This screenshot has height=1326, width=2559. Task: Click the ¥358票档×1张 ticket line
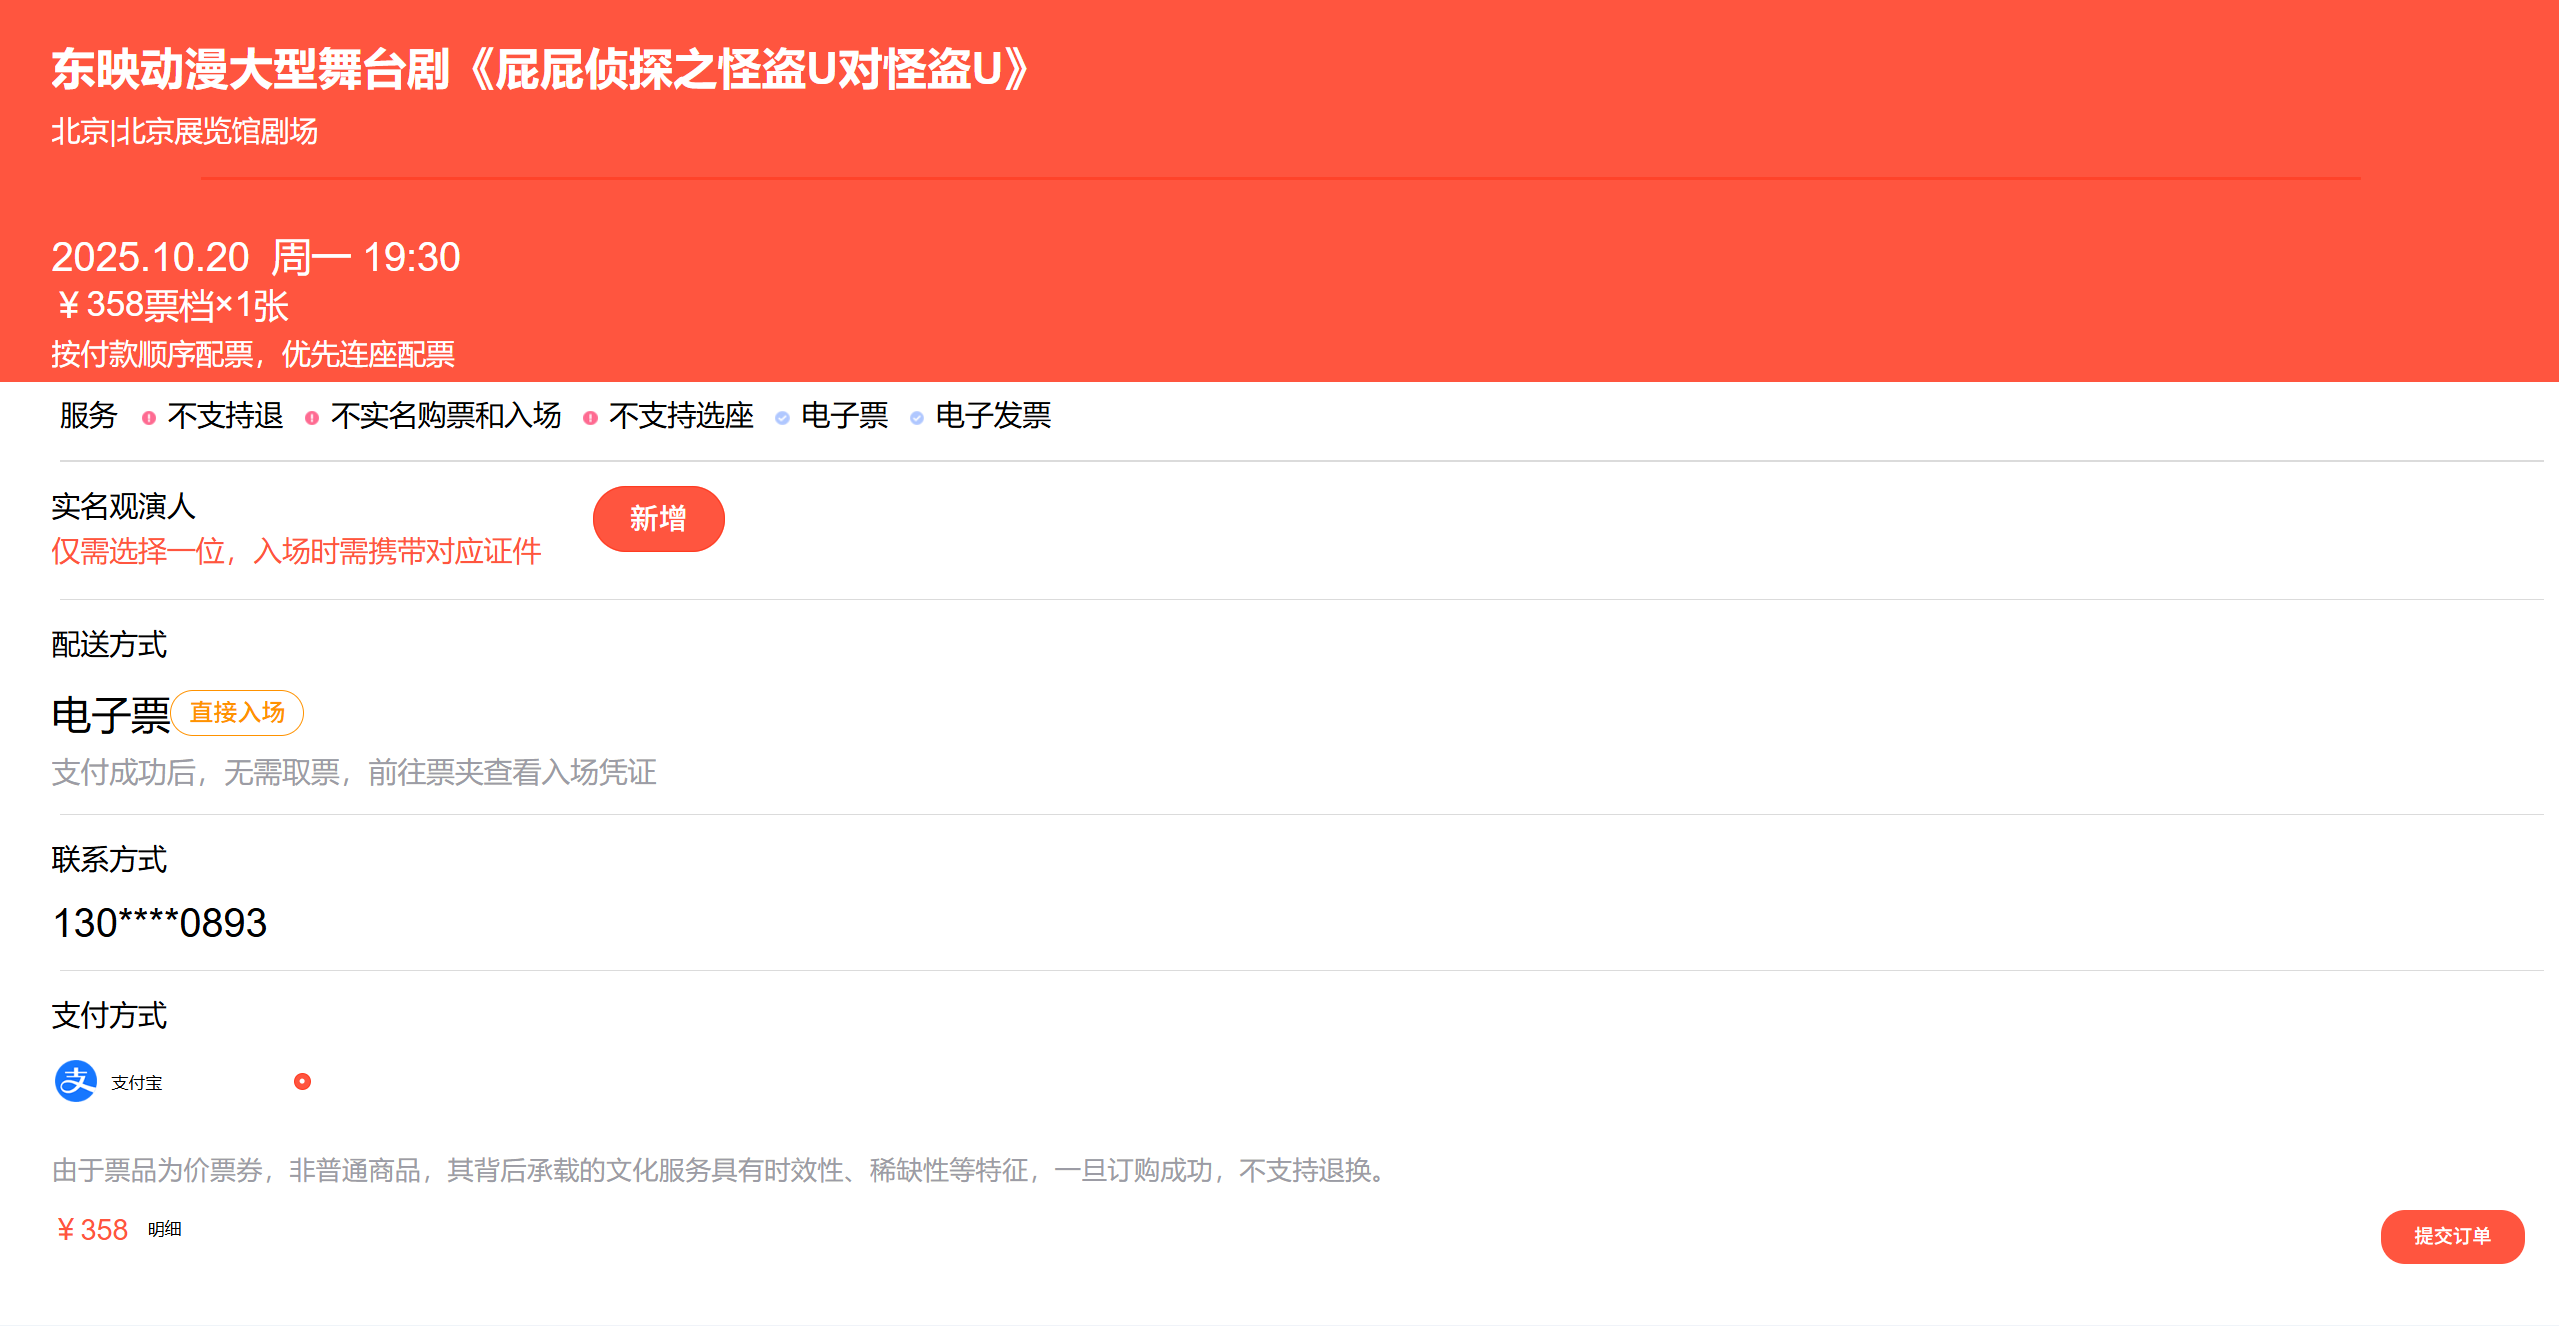click(172, 306)
